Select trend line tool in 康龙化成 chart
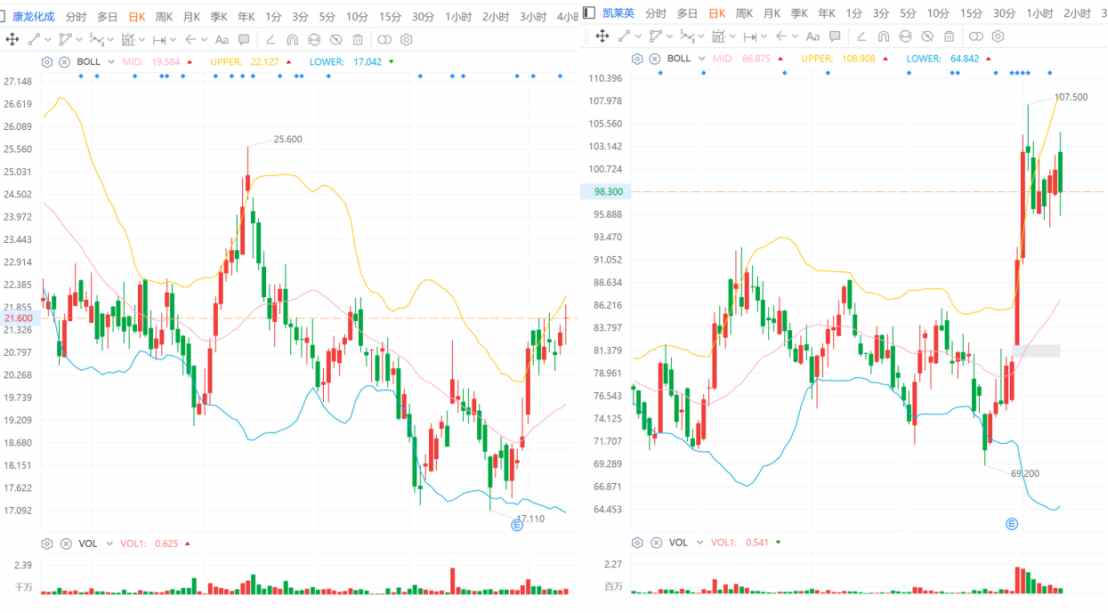1108x613 pixels. point(33,40)
